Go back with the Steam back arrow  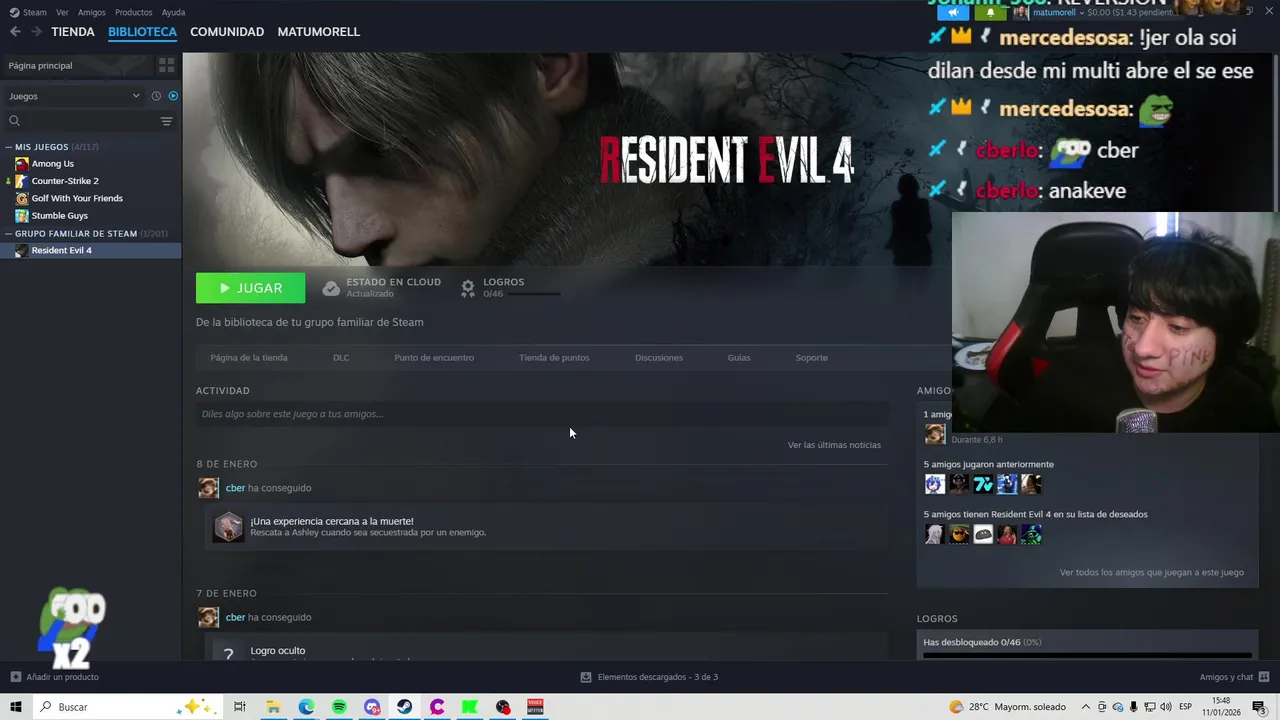[15, 32]
